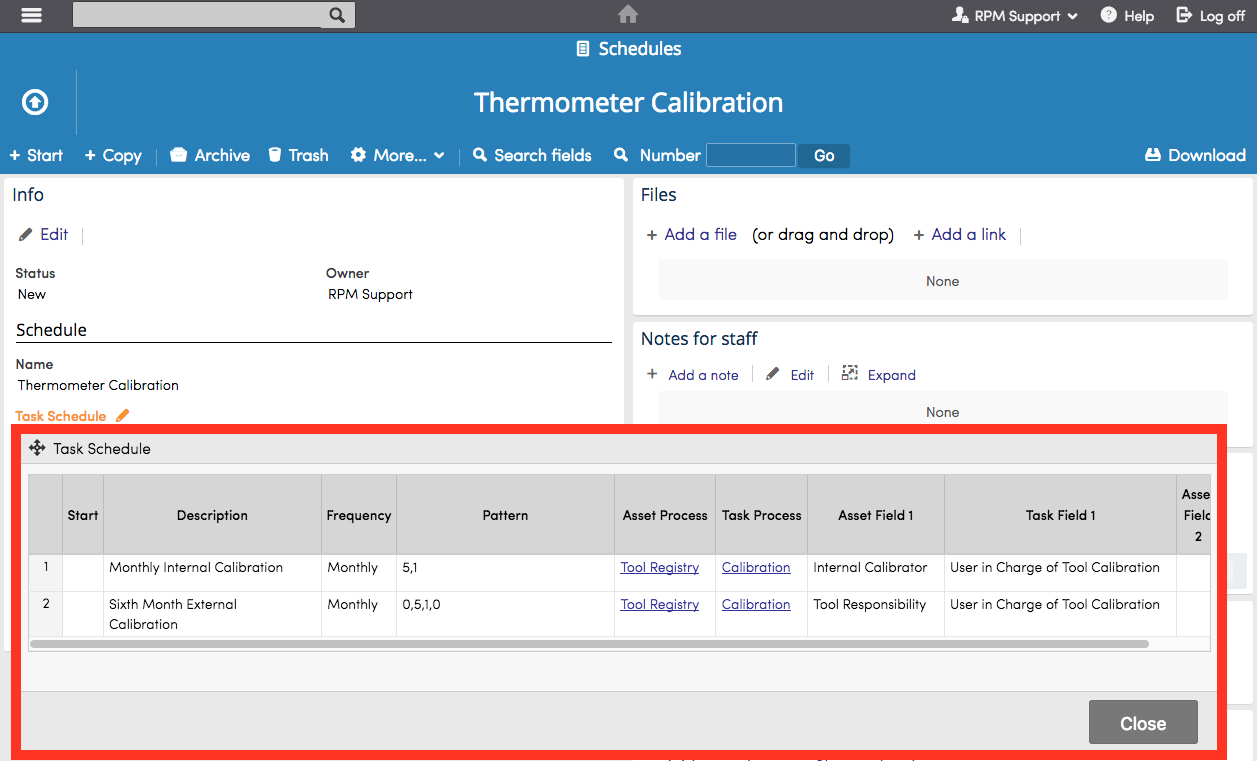The width and height of the screenshot is (1257, 761).
Task: Open Tool Registry link in row 1
Action: (x=659, y=567)
